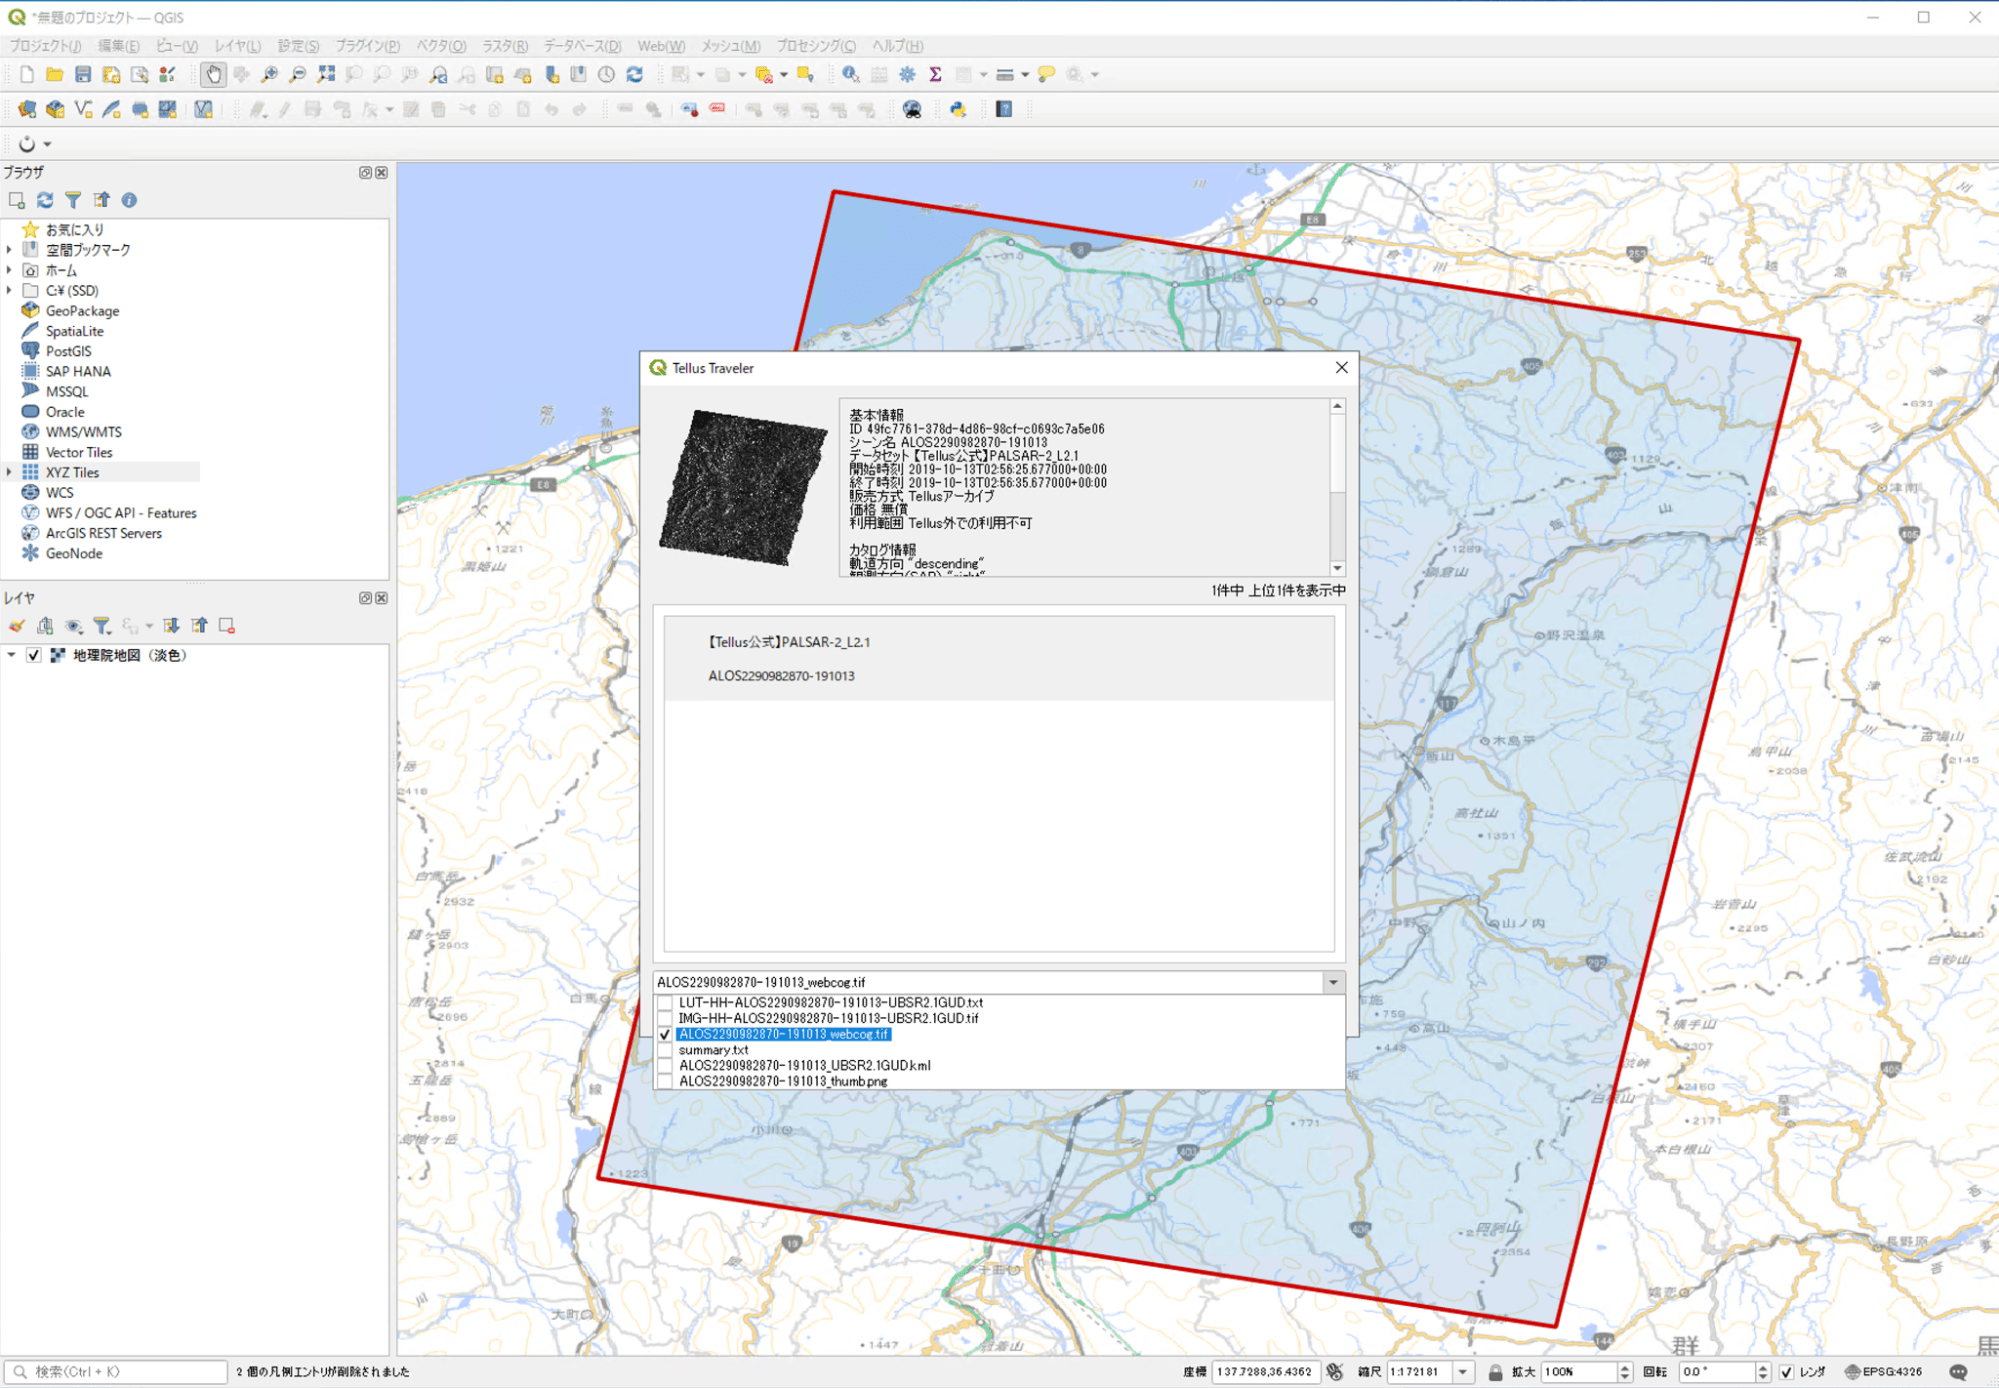
Task: Expand the 空間ブックマーク tree node
Action: click(10, 250)
